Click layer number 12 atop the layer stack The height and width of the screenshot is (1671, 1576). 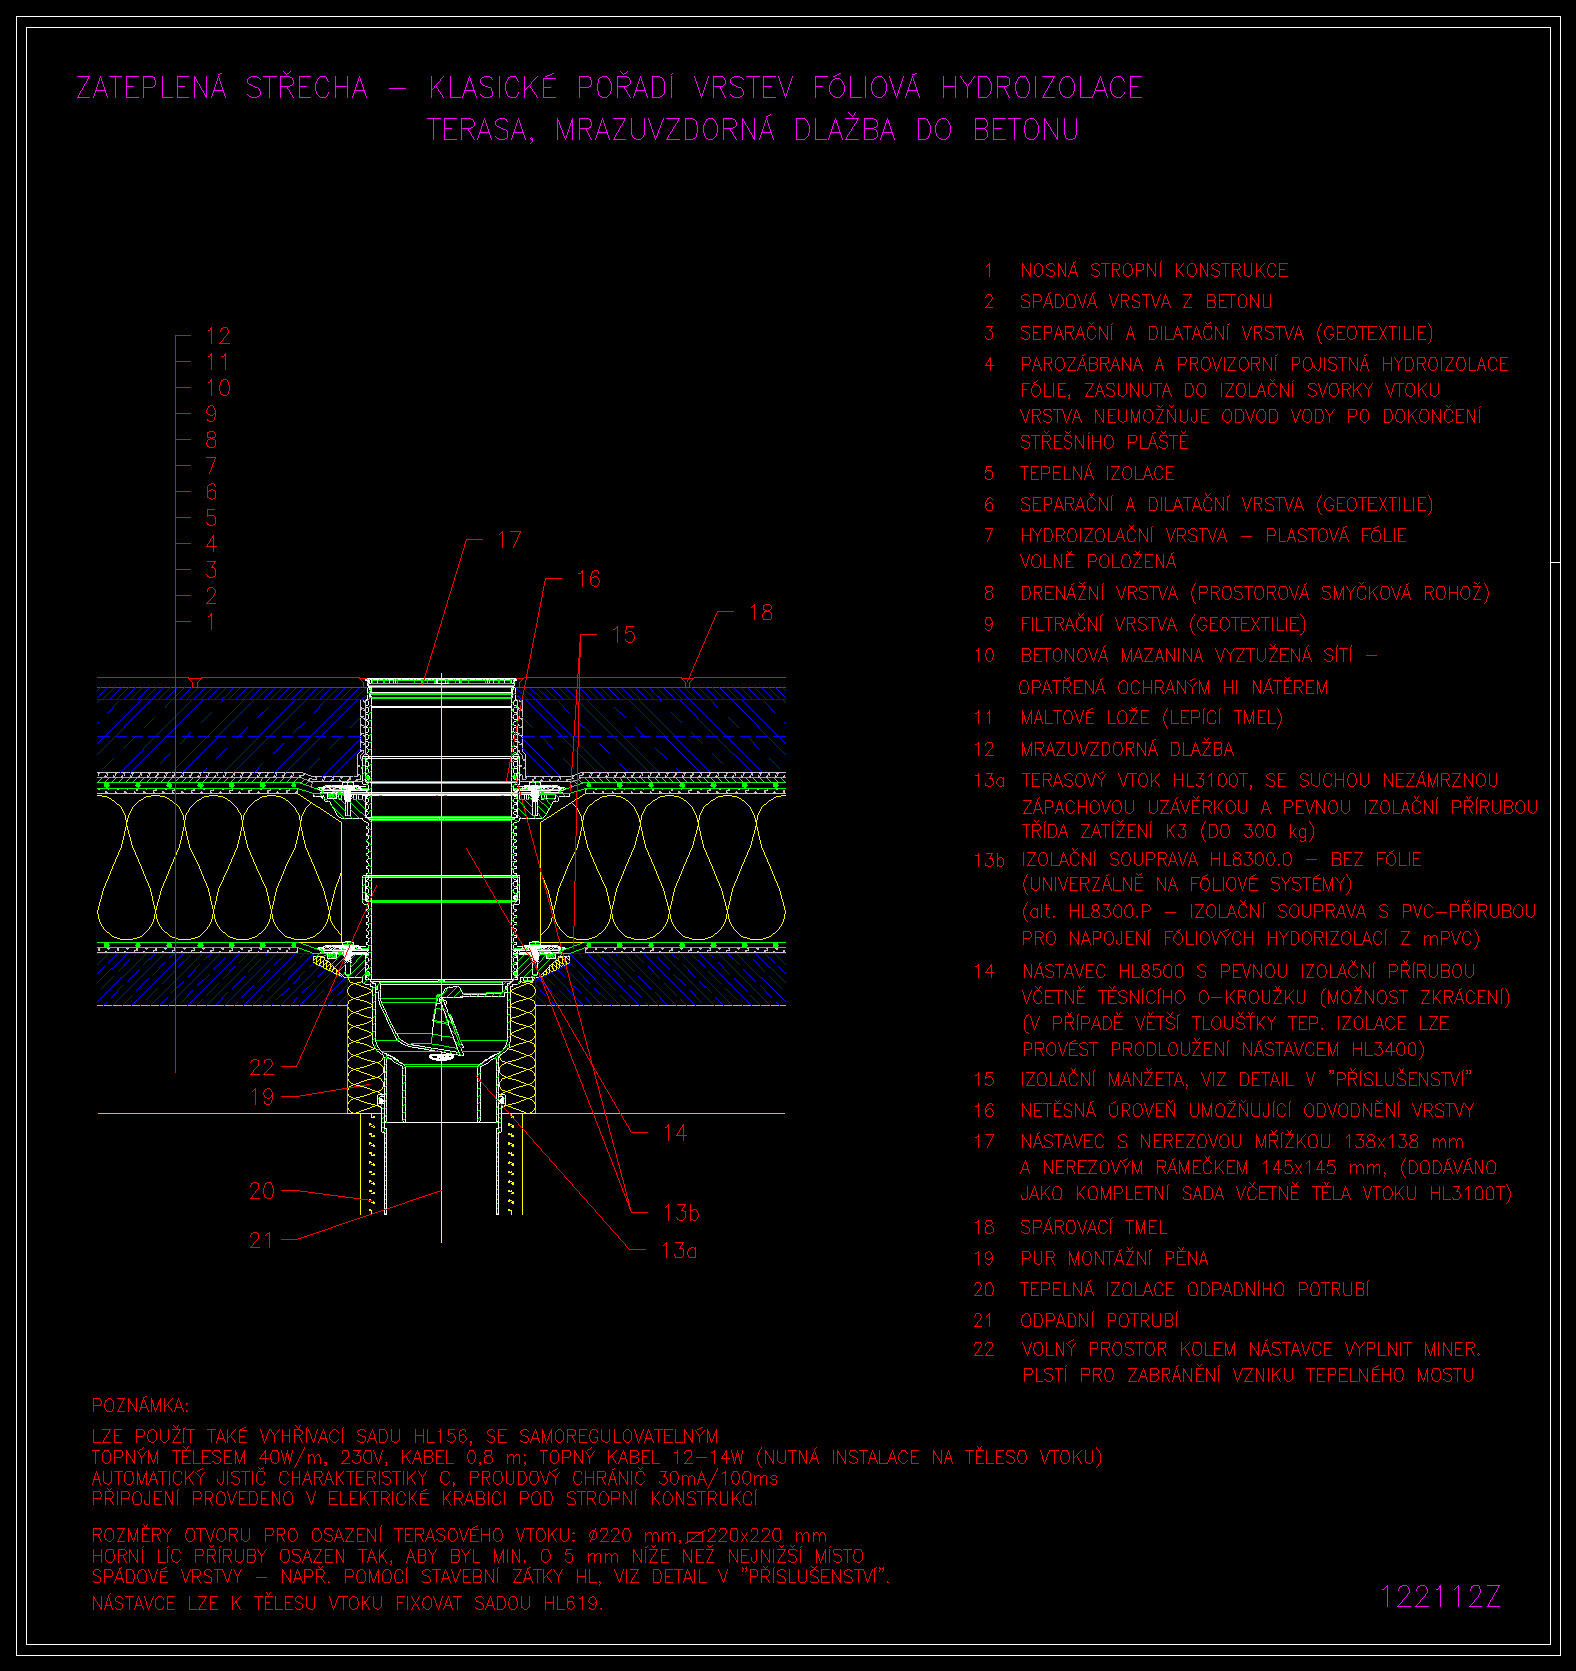coord(218,336)
